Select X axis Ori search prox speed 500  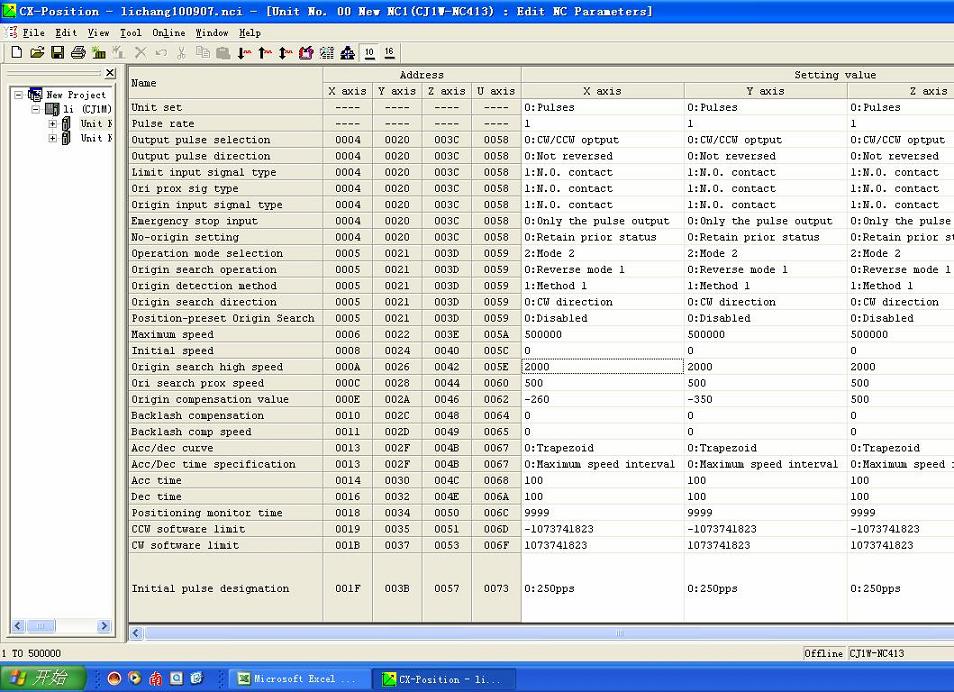point(602,383)
